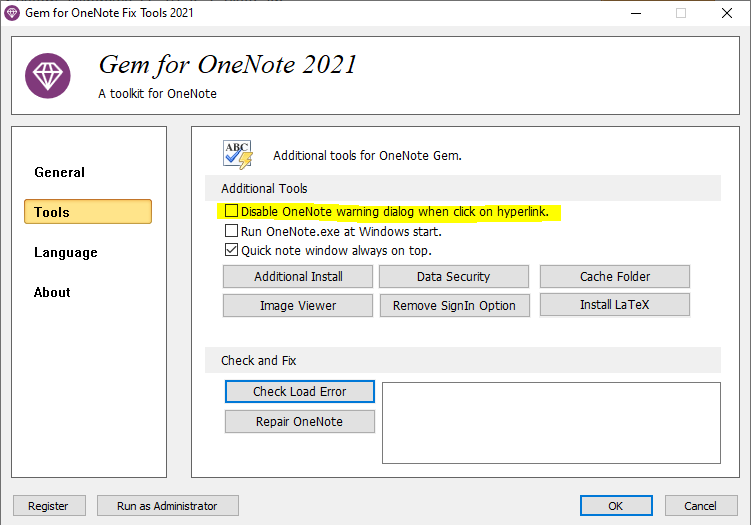Click the Install LaTeX button
Viewport: 756px width, 525px height.
point(615,305)
